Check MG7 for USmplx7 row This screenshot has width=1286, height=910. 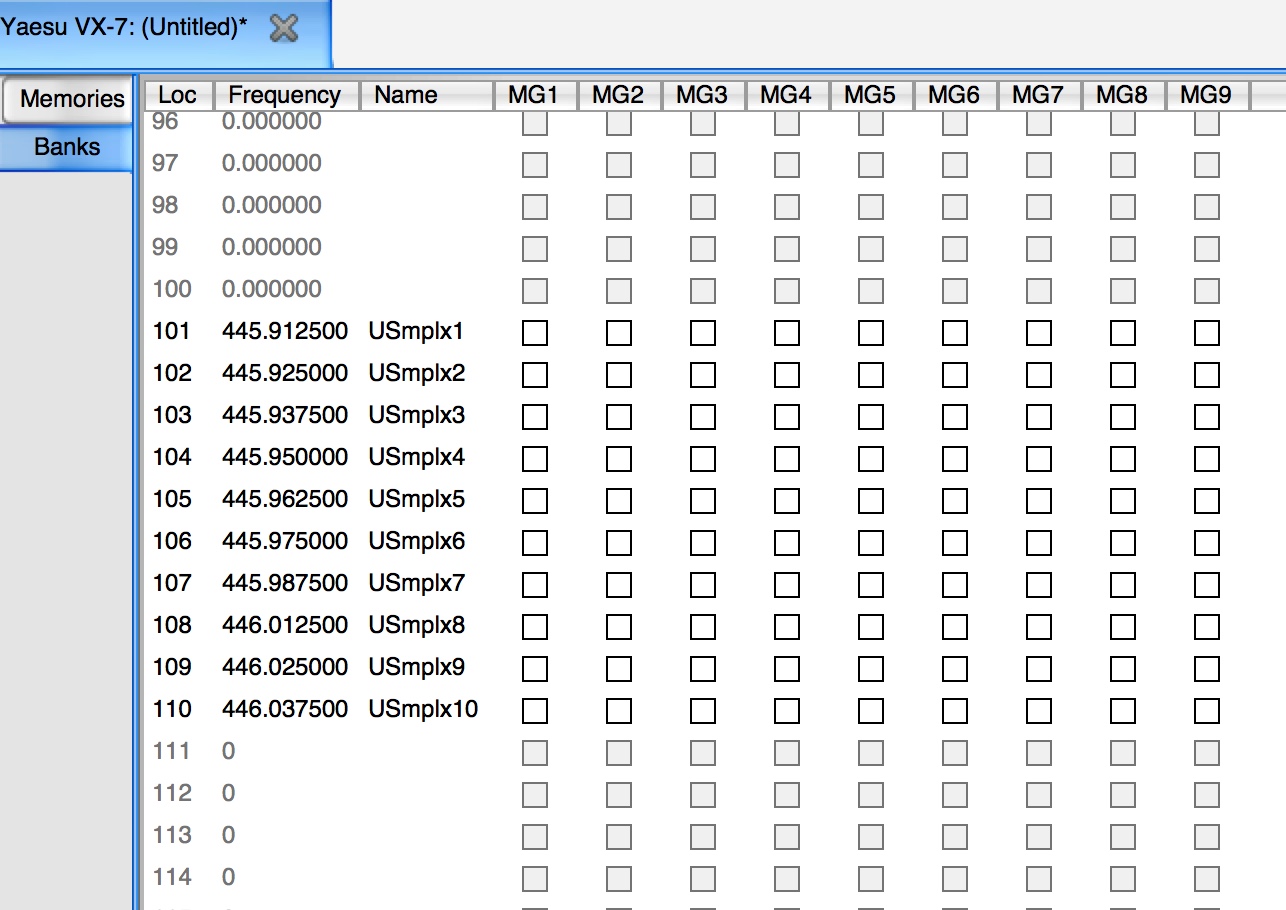tap(1039, 584)
